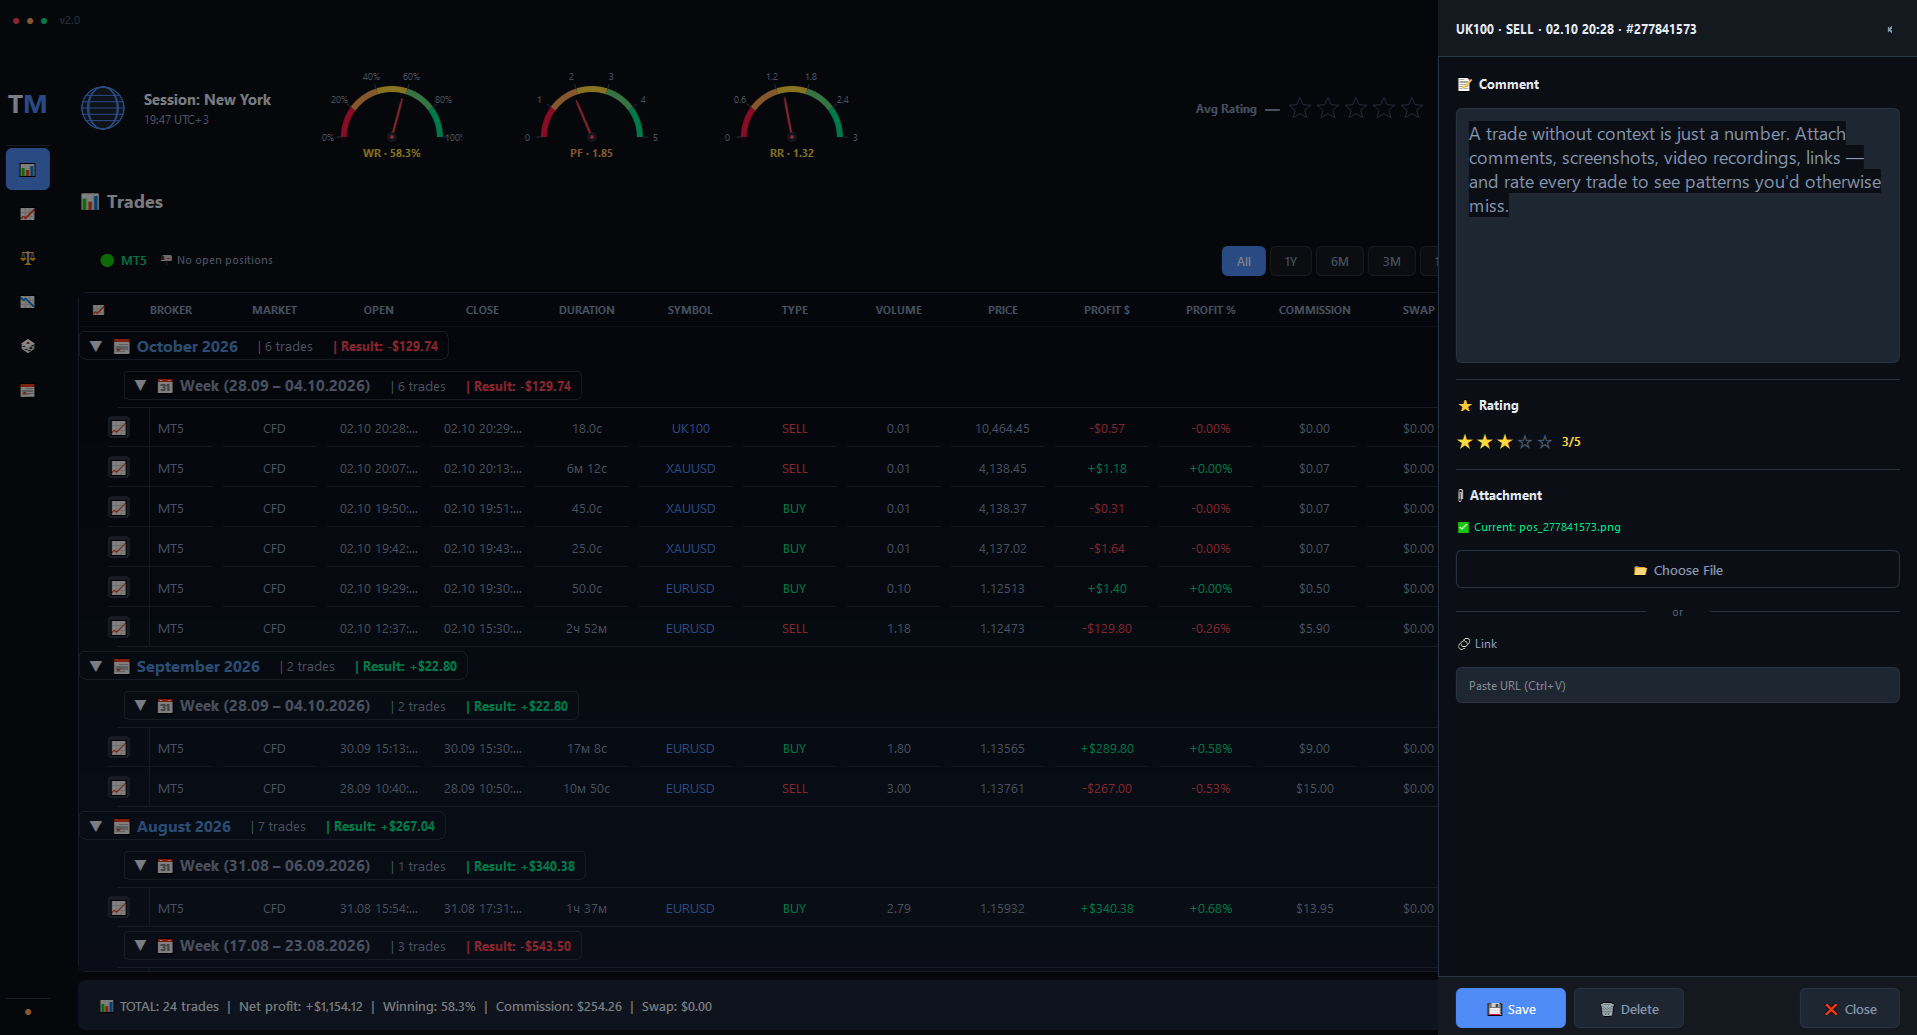Focus the Paste URL link field
1917x1035 pixels.
pos(1677,685)
